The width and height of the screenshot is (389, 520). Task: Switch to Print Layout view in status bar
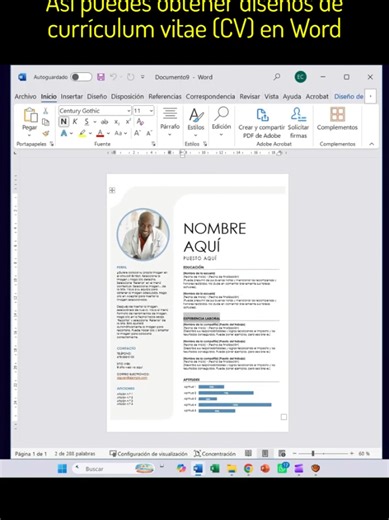coord(265,453)
